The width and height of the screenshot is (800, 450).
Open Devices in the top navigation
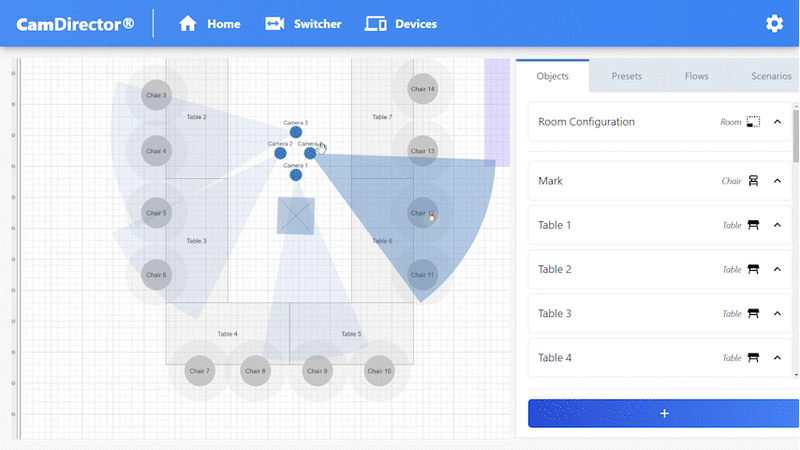click(401, 23)
